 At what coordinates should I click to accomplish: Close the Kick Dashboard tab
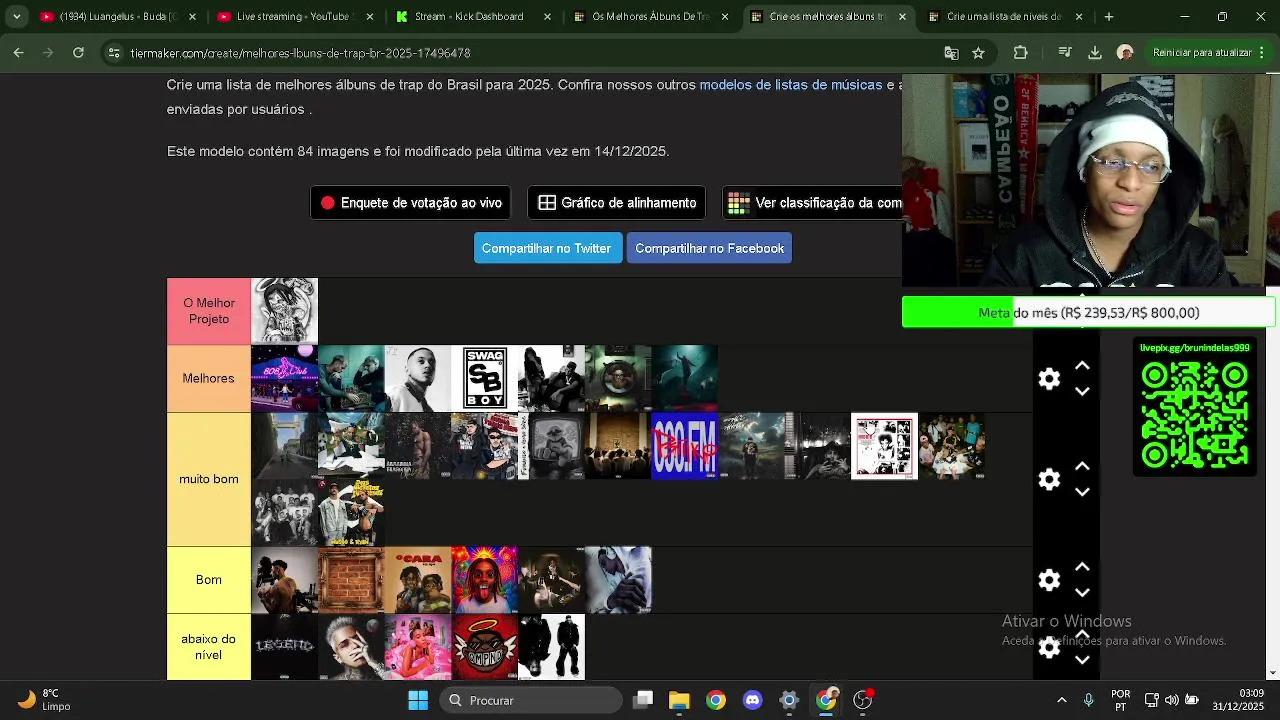tap(547, 16)
